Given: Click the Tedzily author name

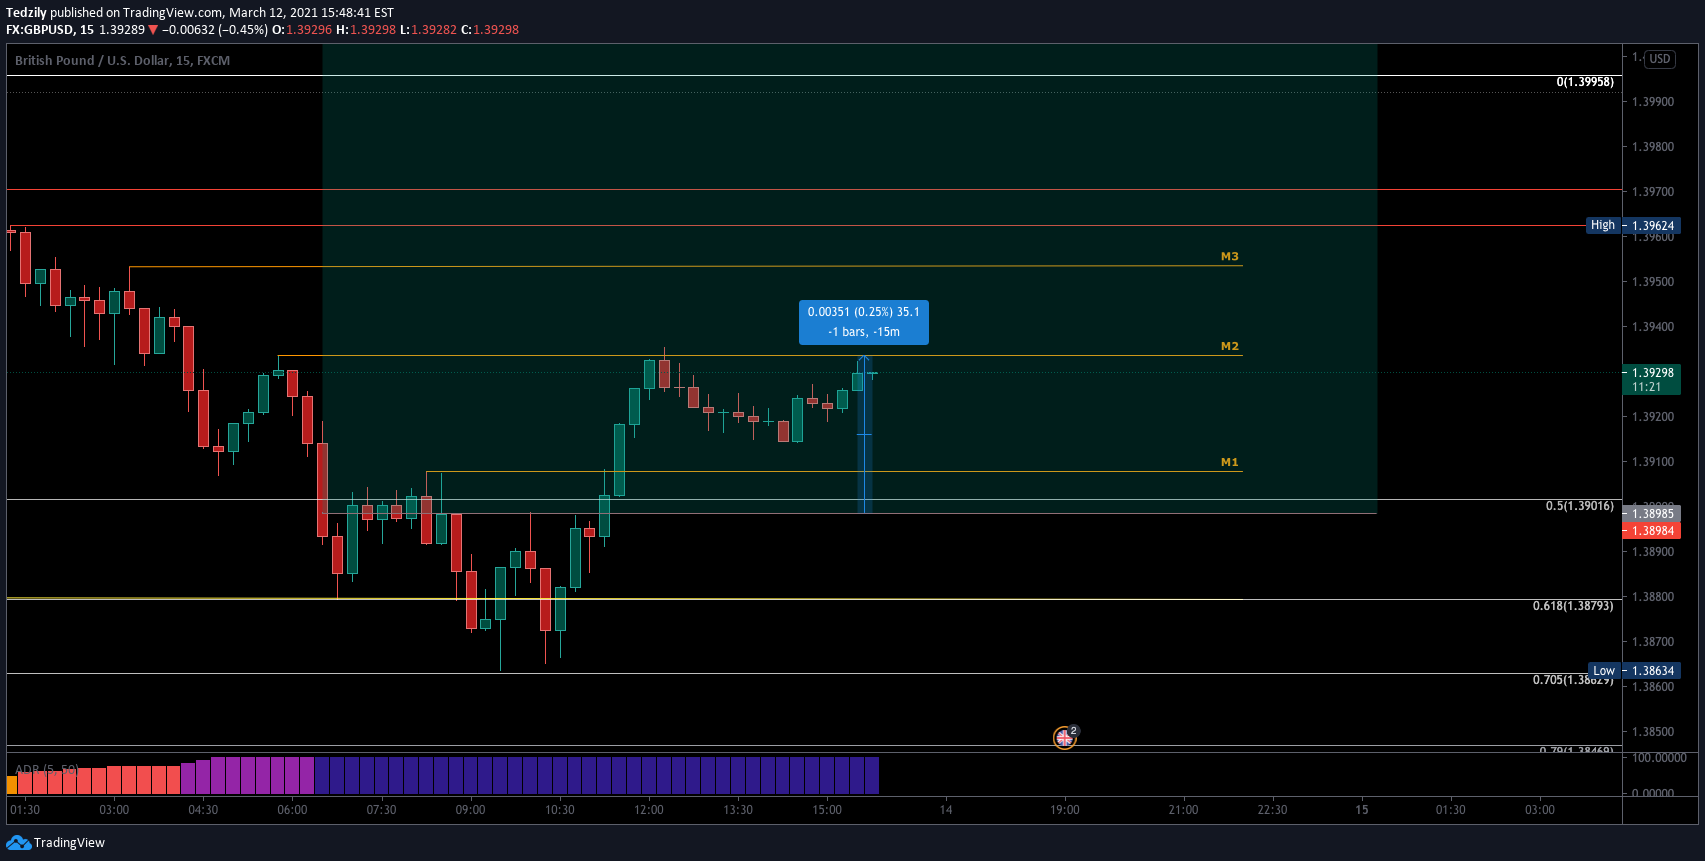Looking at the screenshot, I should 27,13.
